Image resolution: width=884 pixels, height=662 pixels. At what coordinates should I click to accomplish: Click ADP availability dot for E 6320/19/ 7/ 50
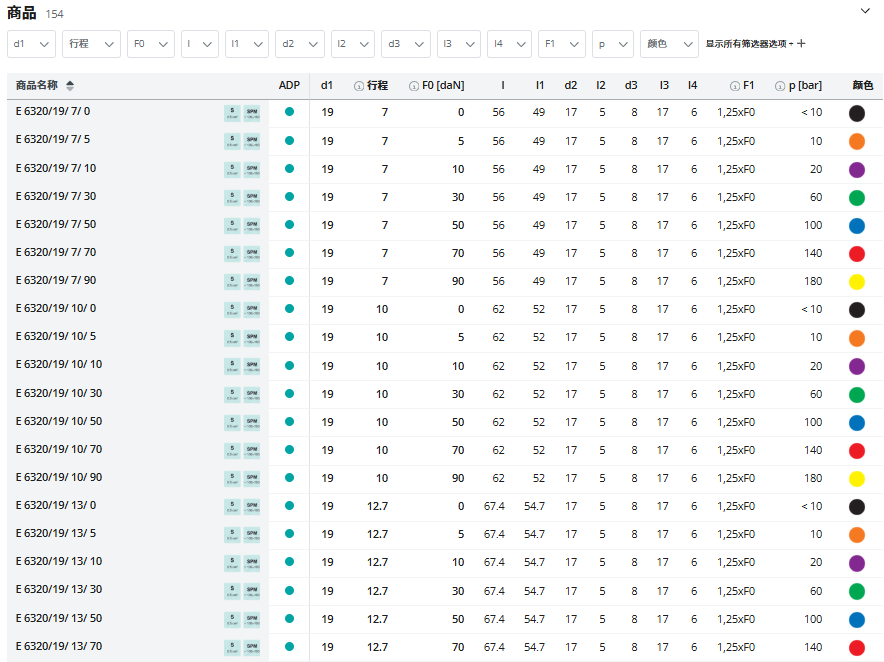[x=289, y=224]
